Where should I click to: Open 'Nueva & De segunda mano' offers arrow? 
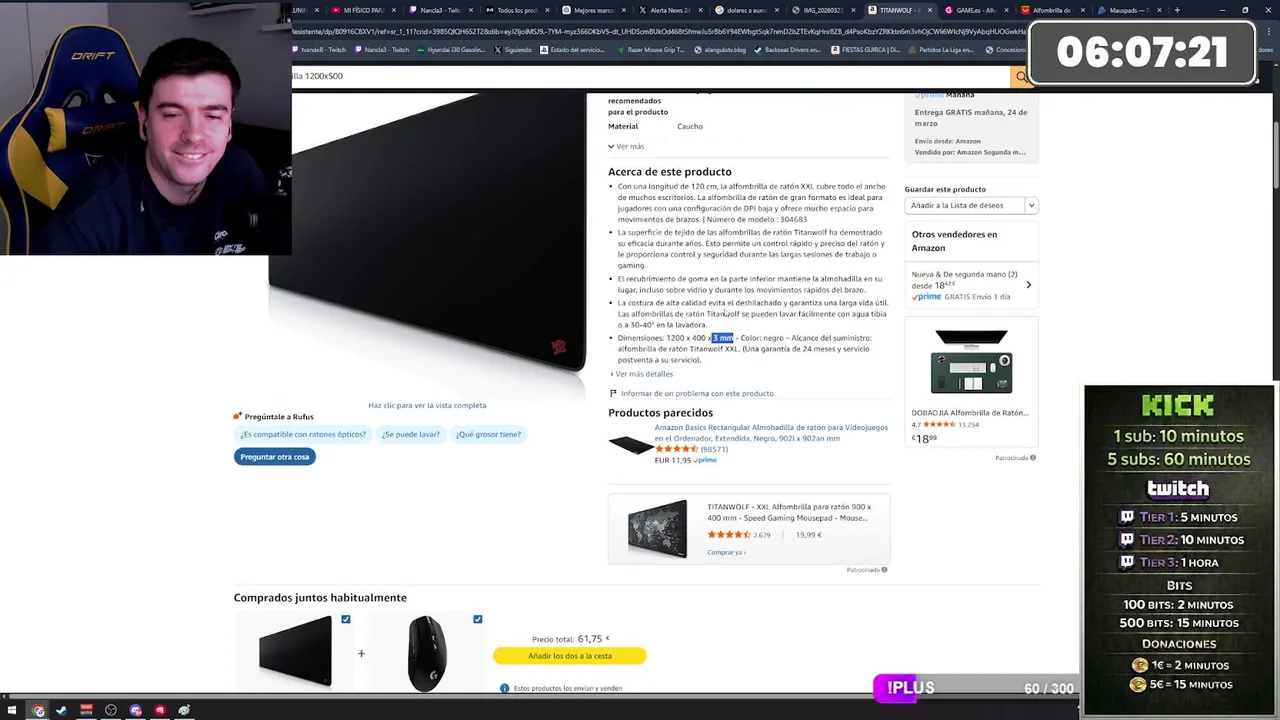(x=1028, y=285)
